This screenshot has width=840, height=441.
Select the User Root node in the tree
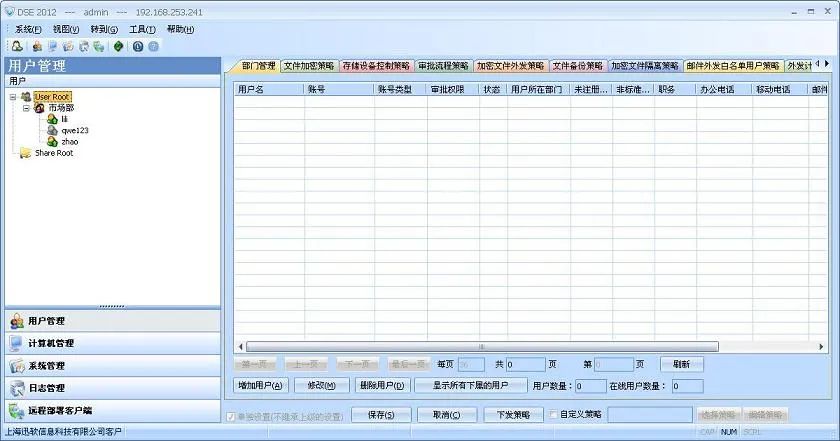(x=52, y=96)
